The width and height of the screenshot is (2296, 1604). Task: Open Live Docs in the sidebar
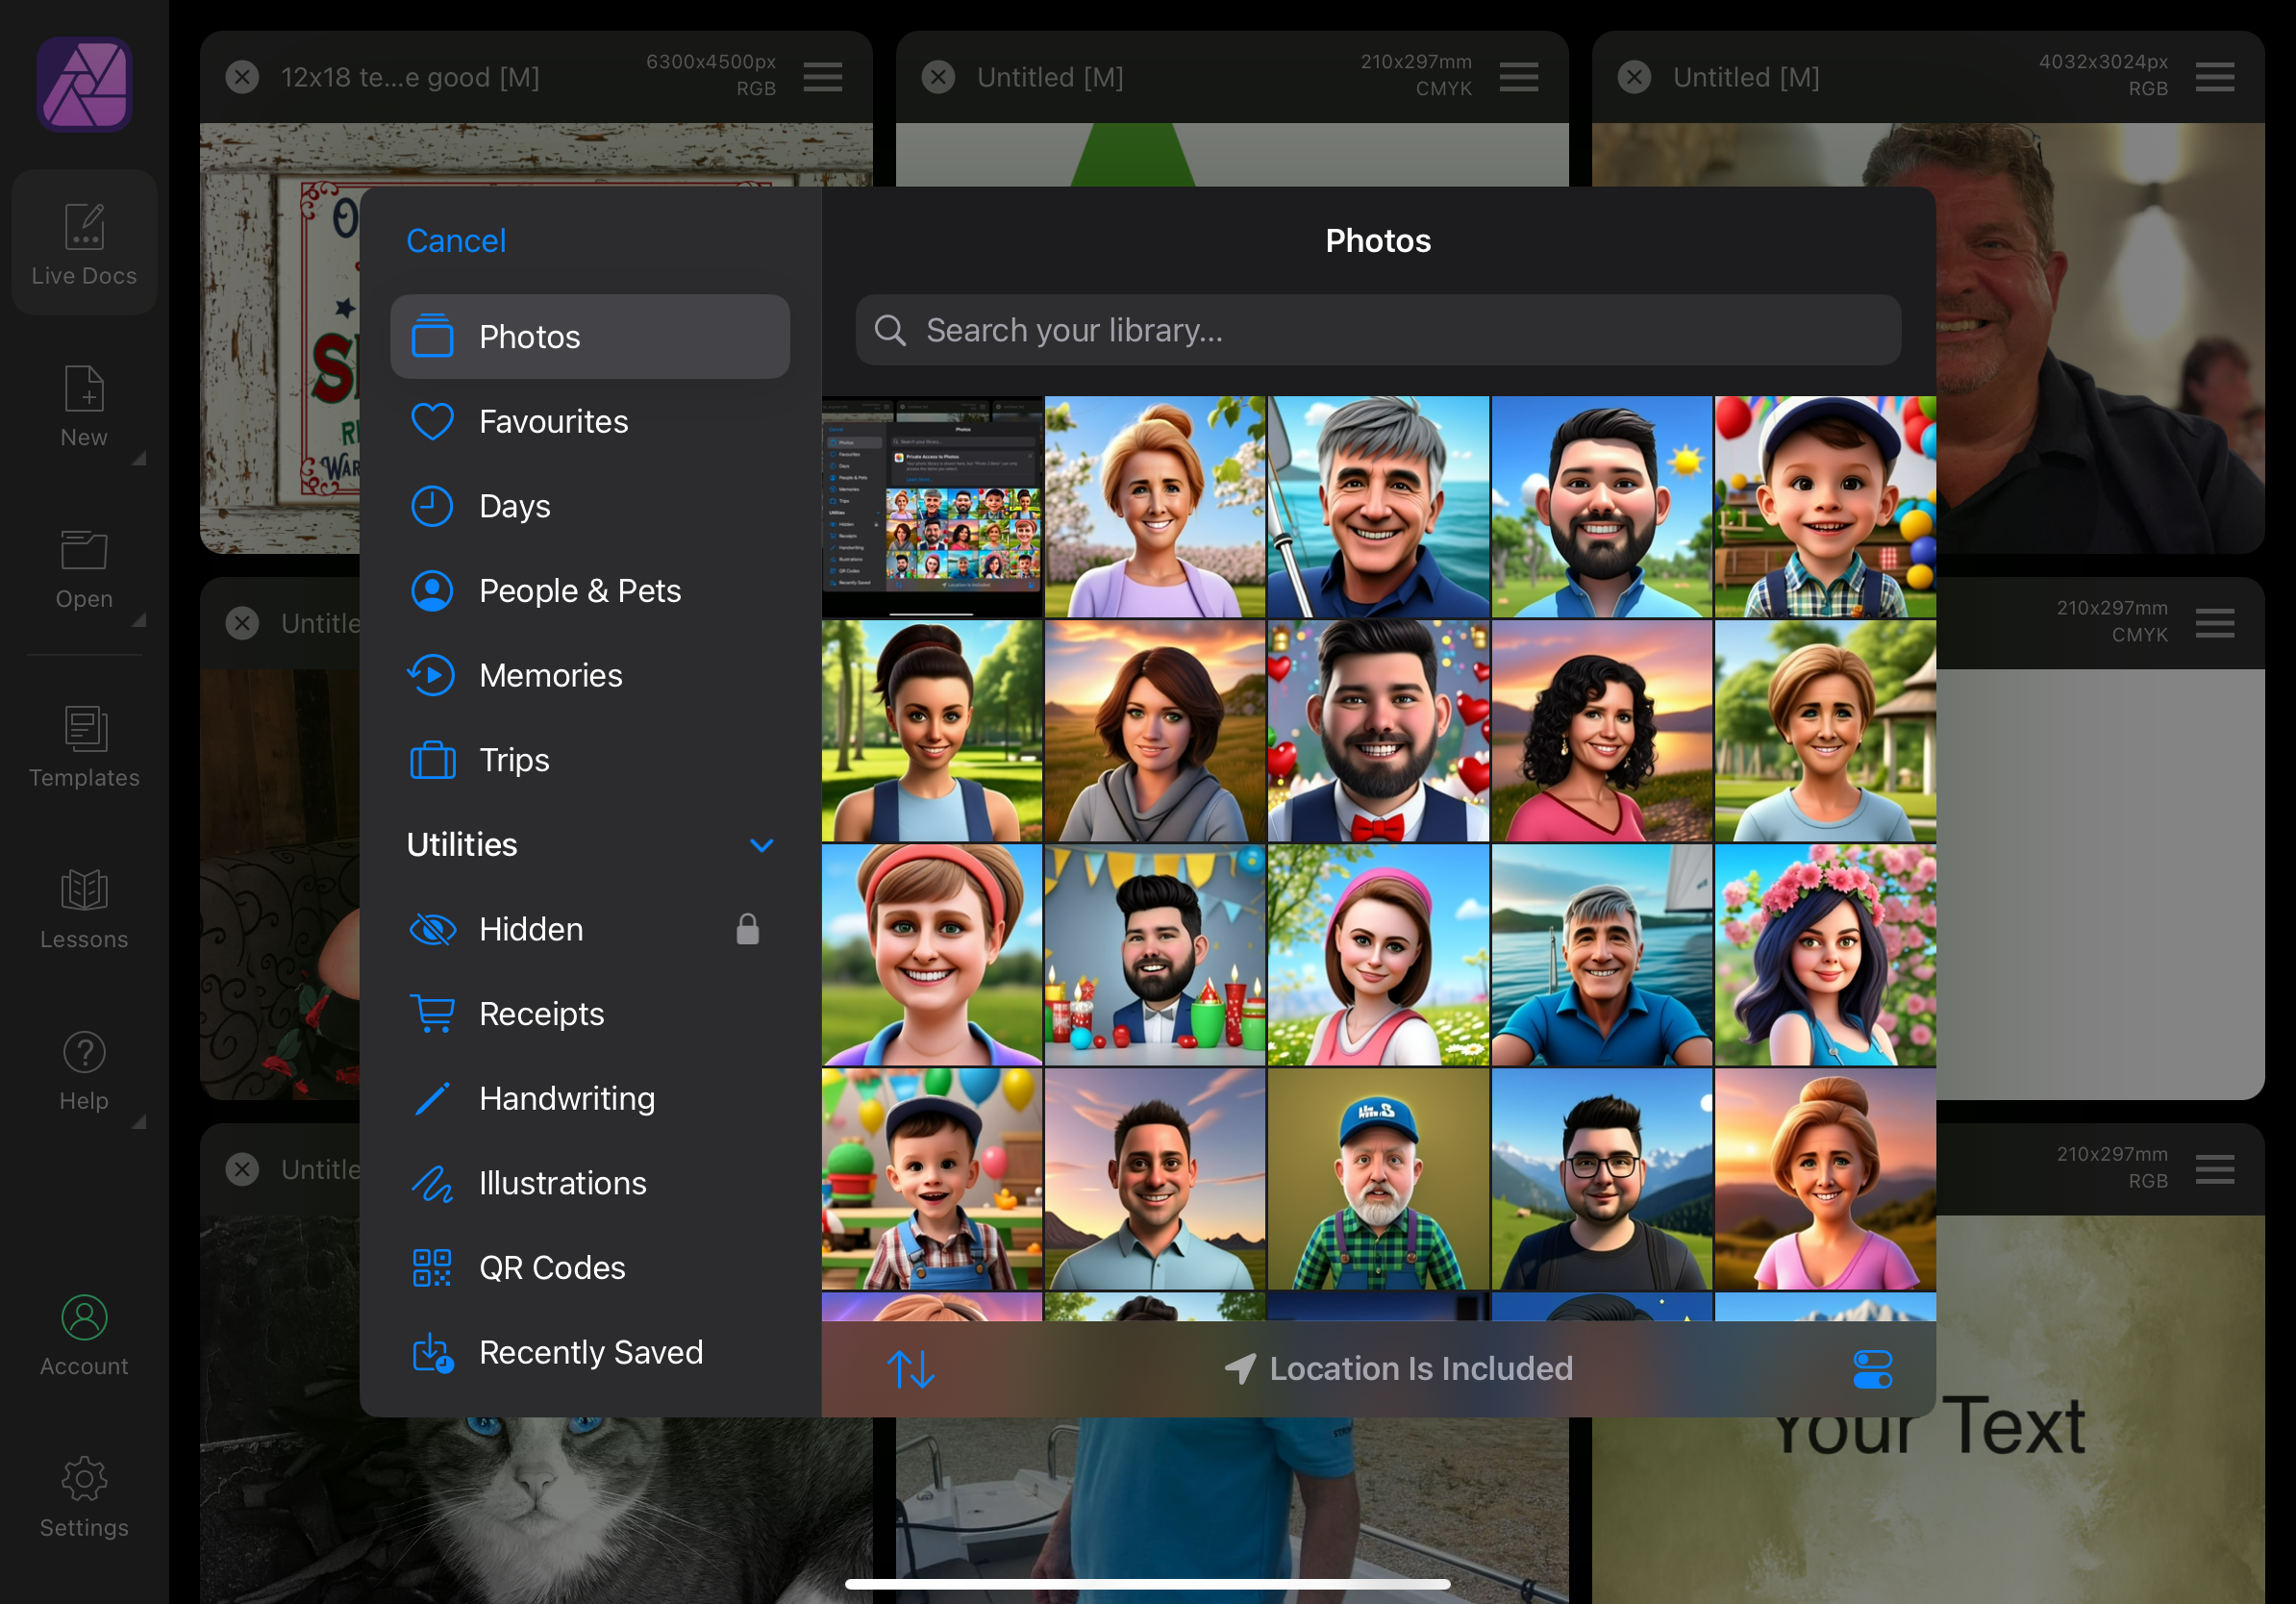click(x=84, y=243)
